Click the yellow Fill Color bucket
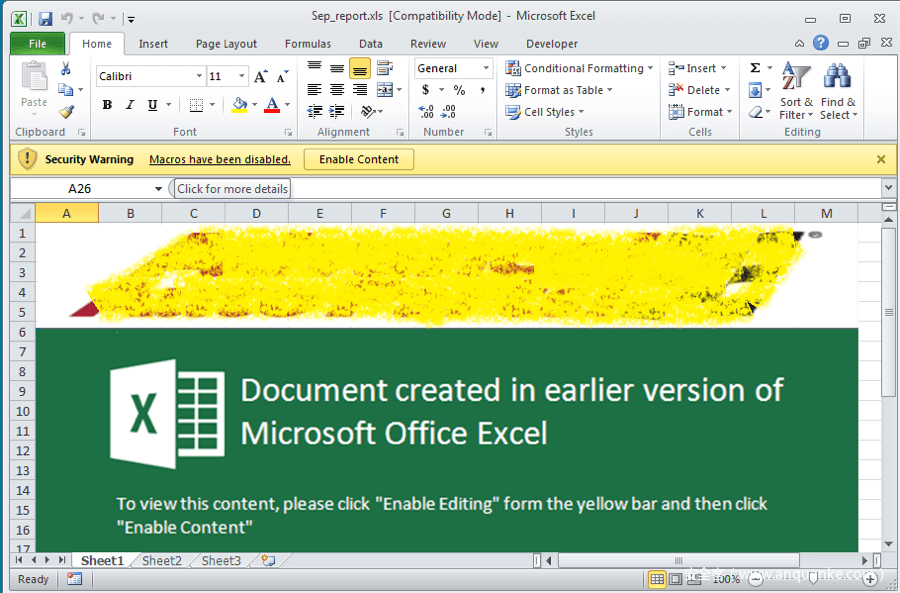The image size is (900, 593). coord(239,105)
